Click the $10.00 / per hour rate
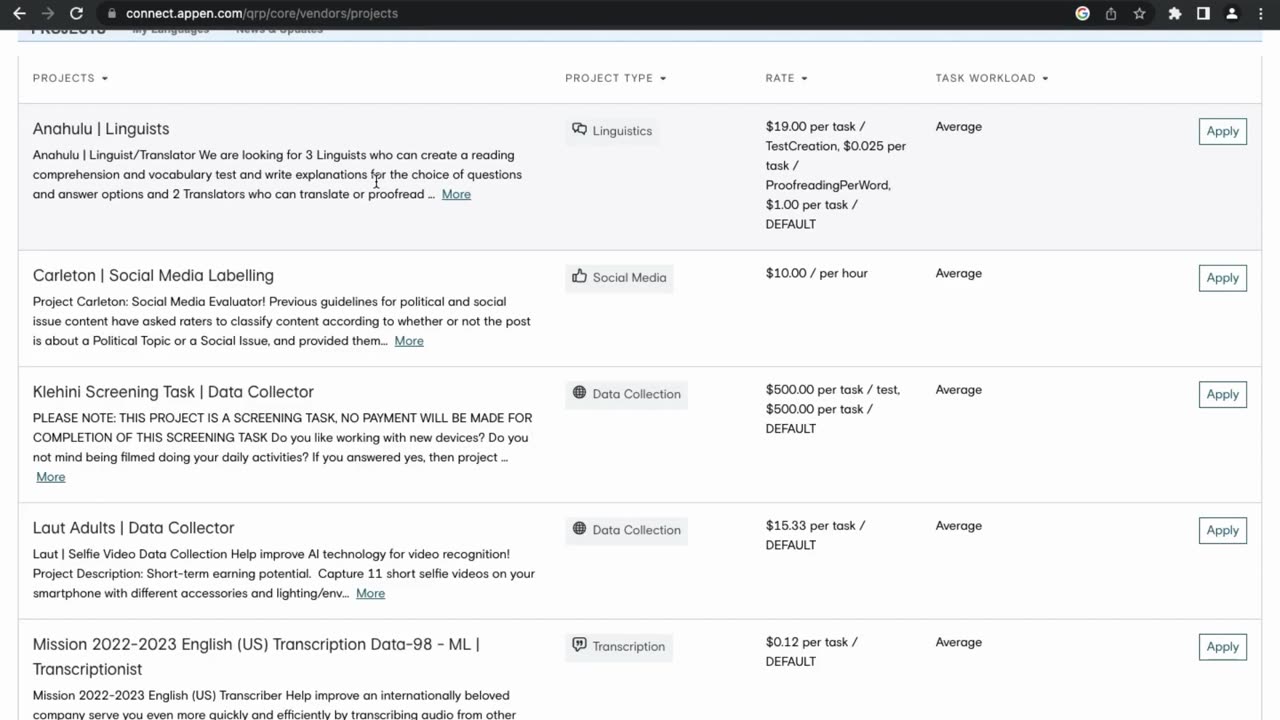1280x720 pixels. (x=816, y=273)
